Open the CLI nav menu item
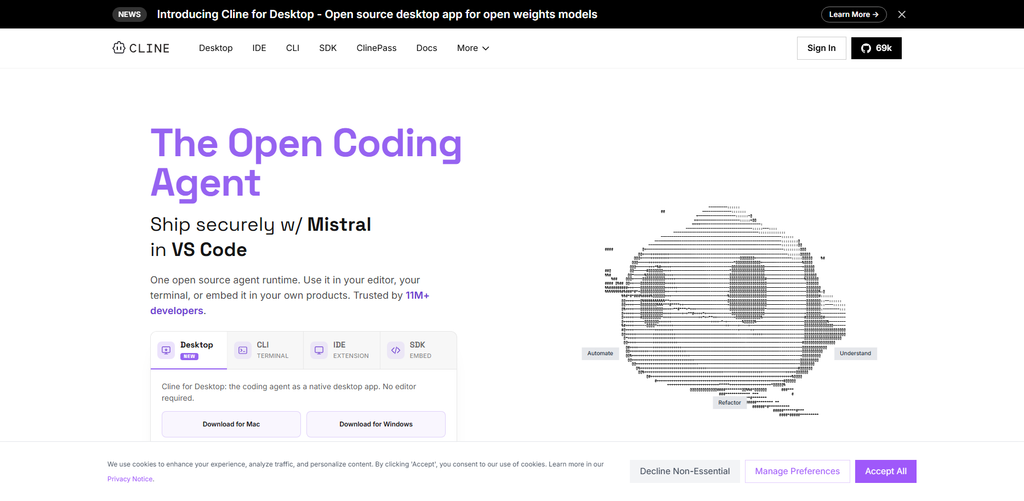Viewport: 1024px width, 501px height. tap(293, 48)
